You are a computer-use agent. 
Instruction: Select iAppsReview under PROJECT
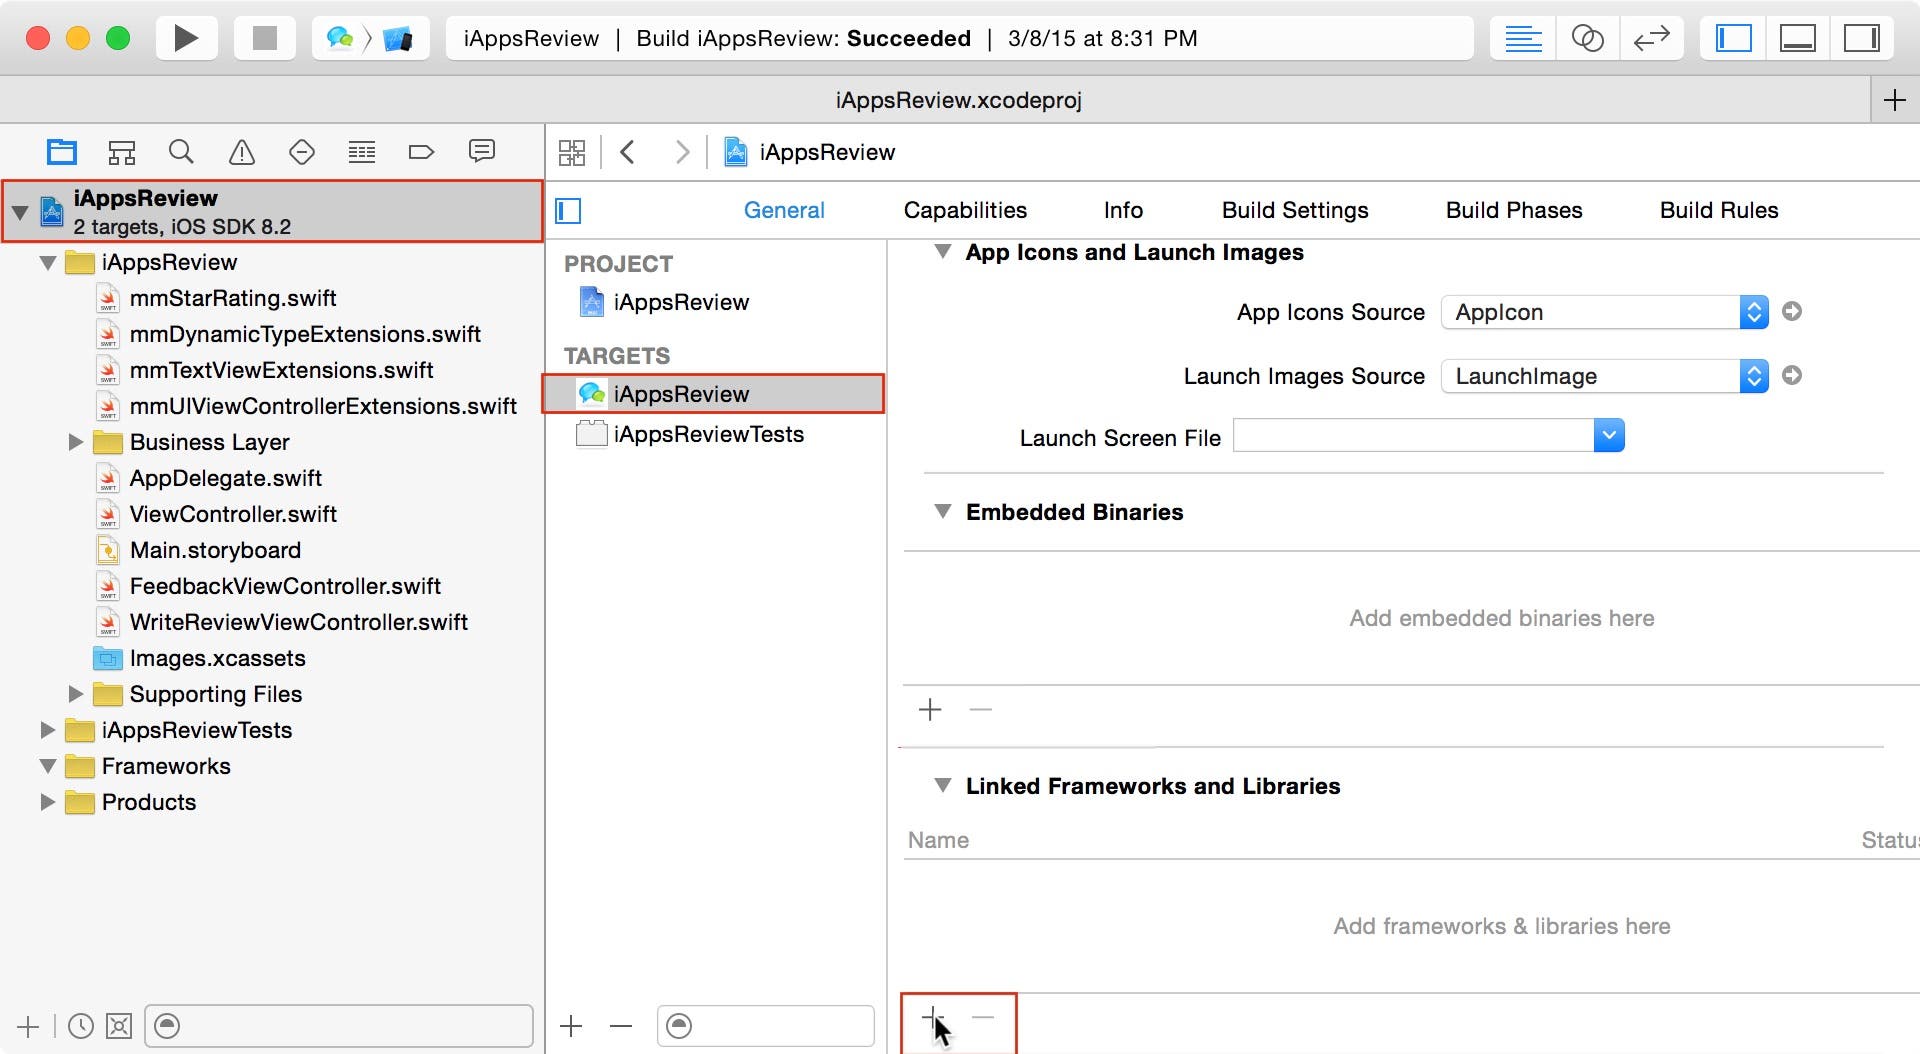pos(681,302)
